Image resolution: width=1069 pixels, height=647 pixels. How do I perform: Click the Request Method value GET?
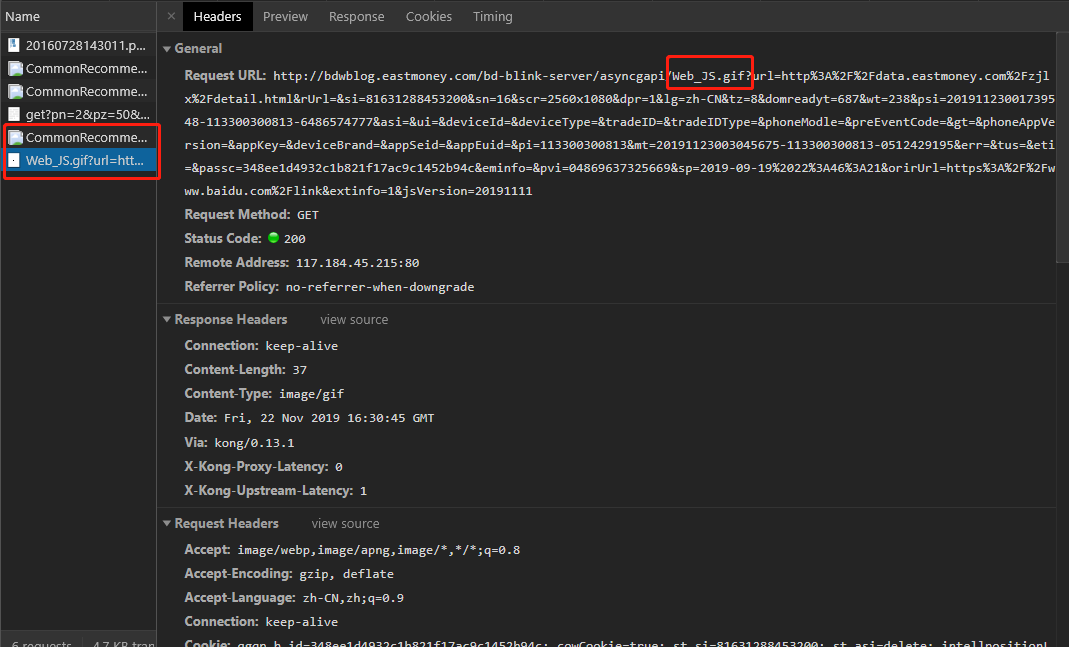(x=307, y=215)
